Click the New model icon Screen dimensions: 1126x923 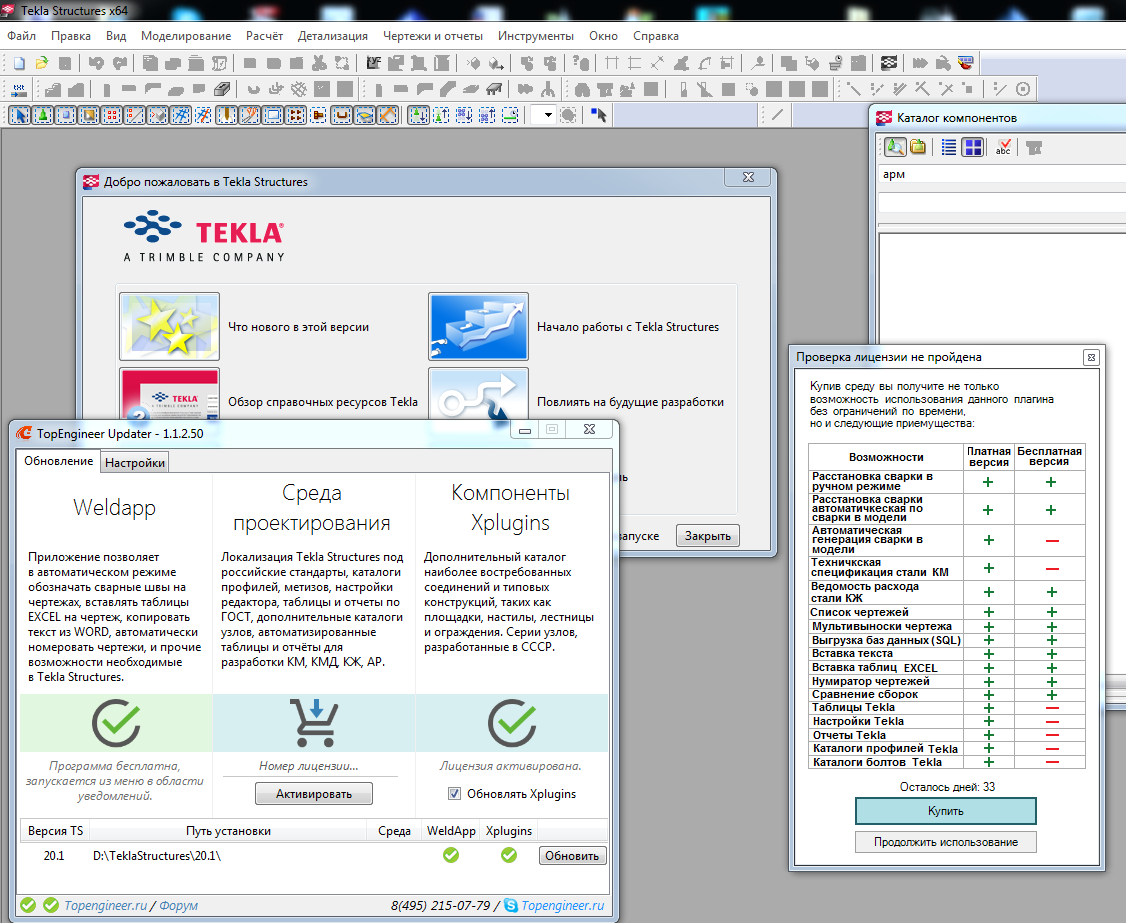click(18, 63)
